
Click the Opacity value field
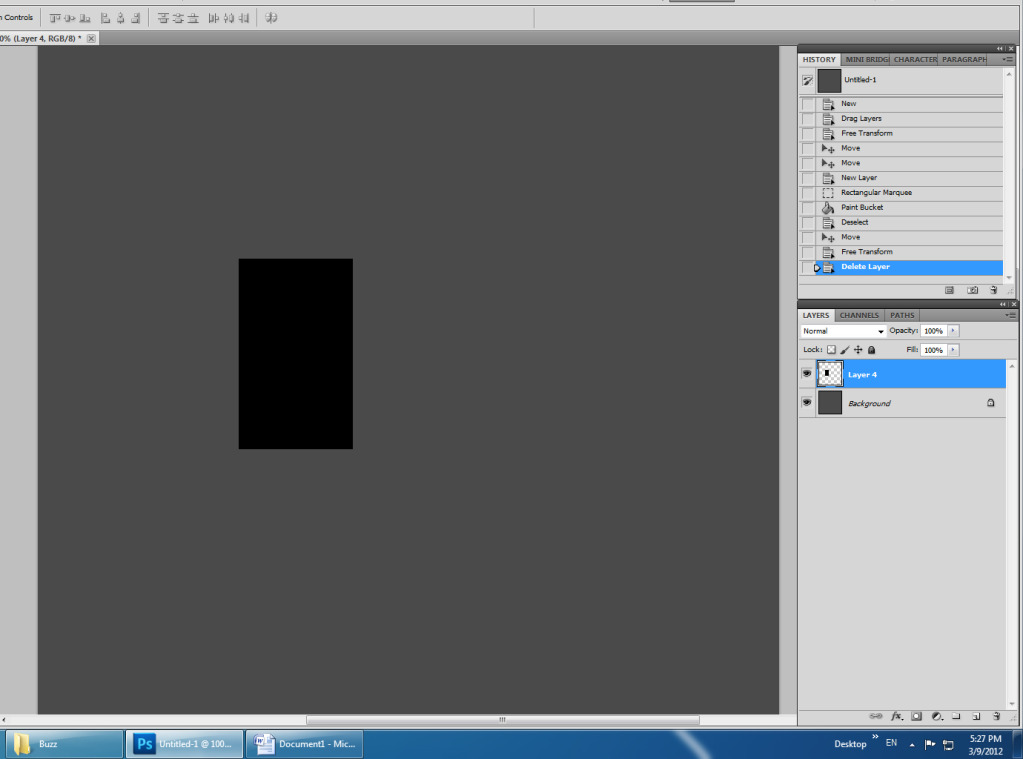coord(934,331)
